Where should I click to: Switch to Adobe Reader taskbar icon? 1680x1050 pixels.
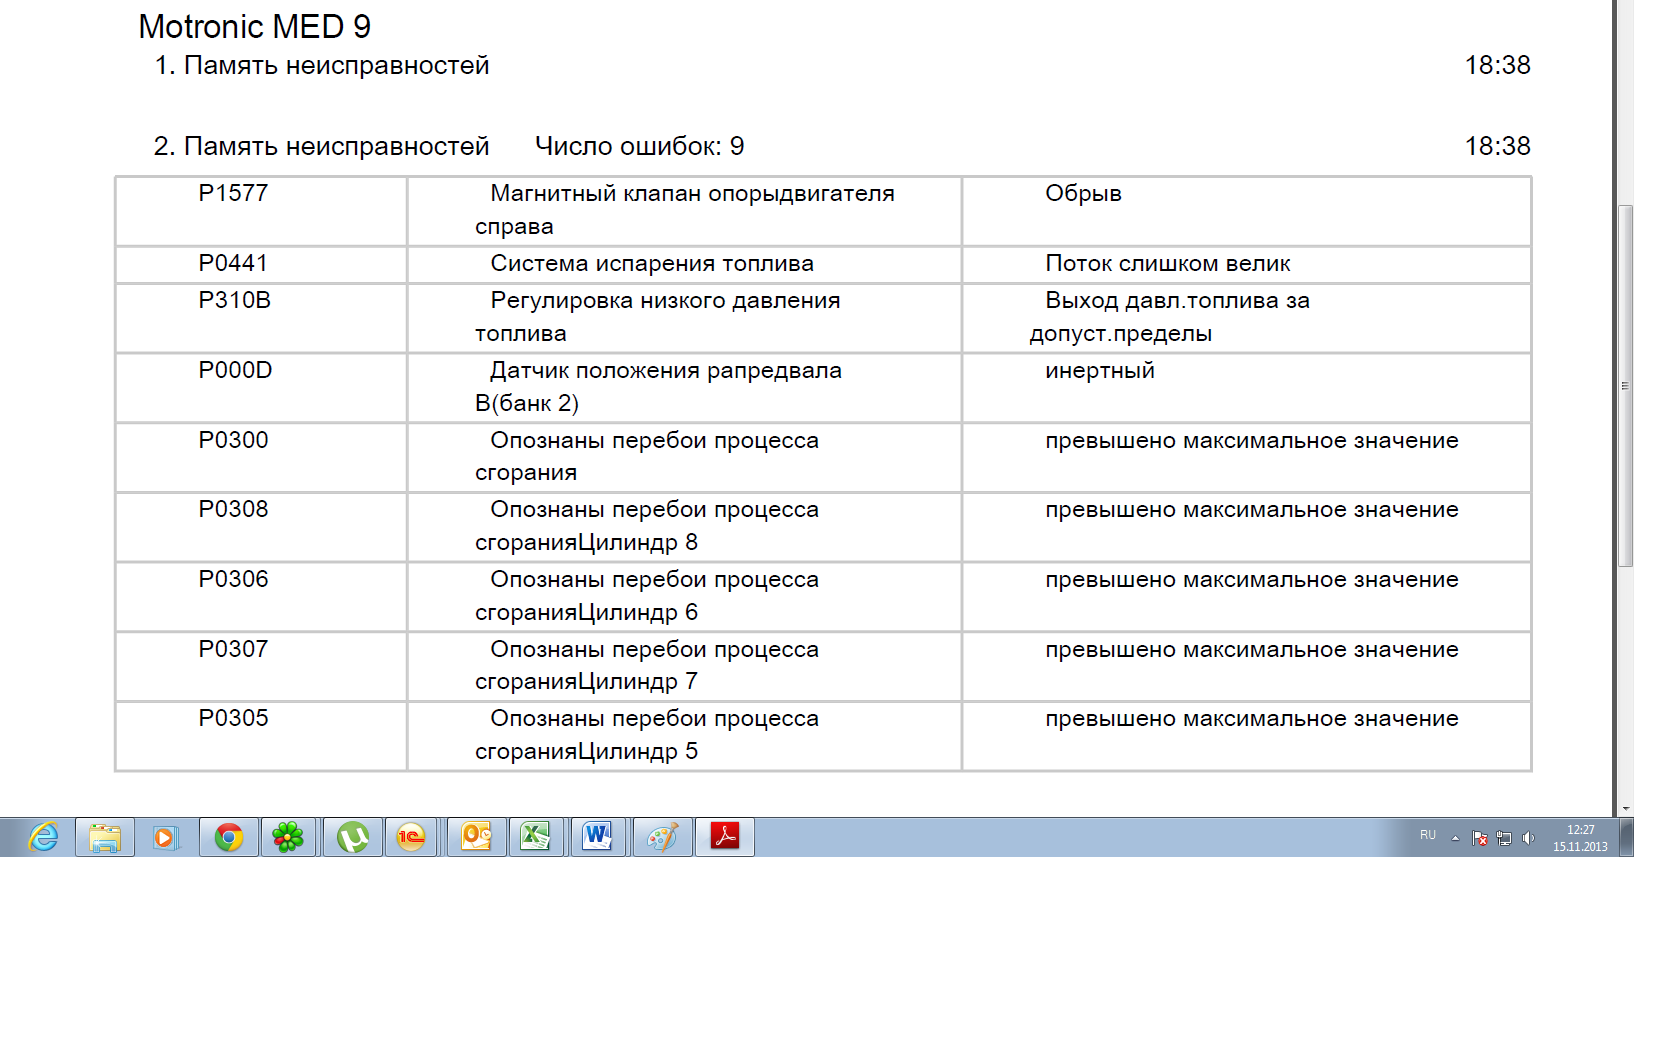[x=725, y=837]
